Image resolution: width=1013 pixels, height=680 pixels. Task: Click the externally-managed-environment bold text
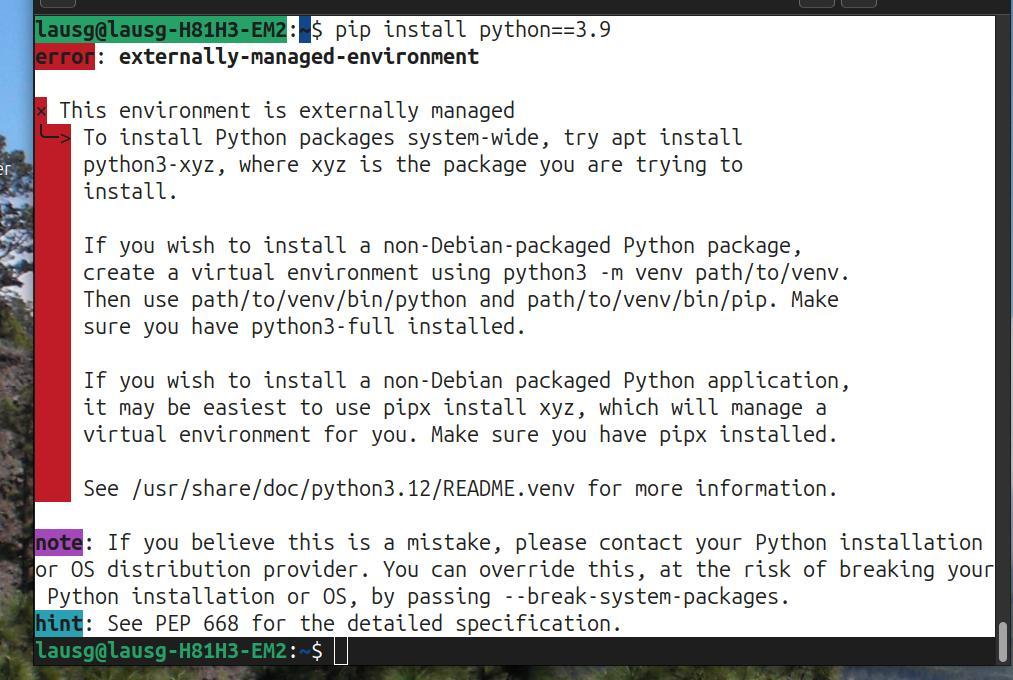coord(298,57)
